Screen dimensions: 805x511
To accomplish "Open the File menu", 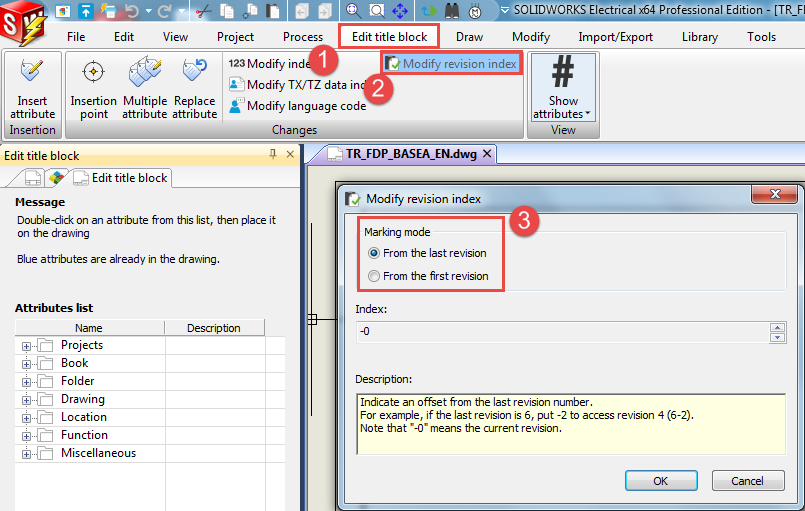I will 76,37.
